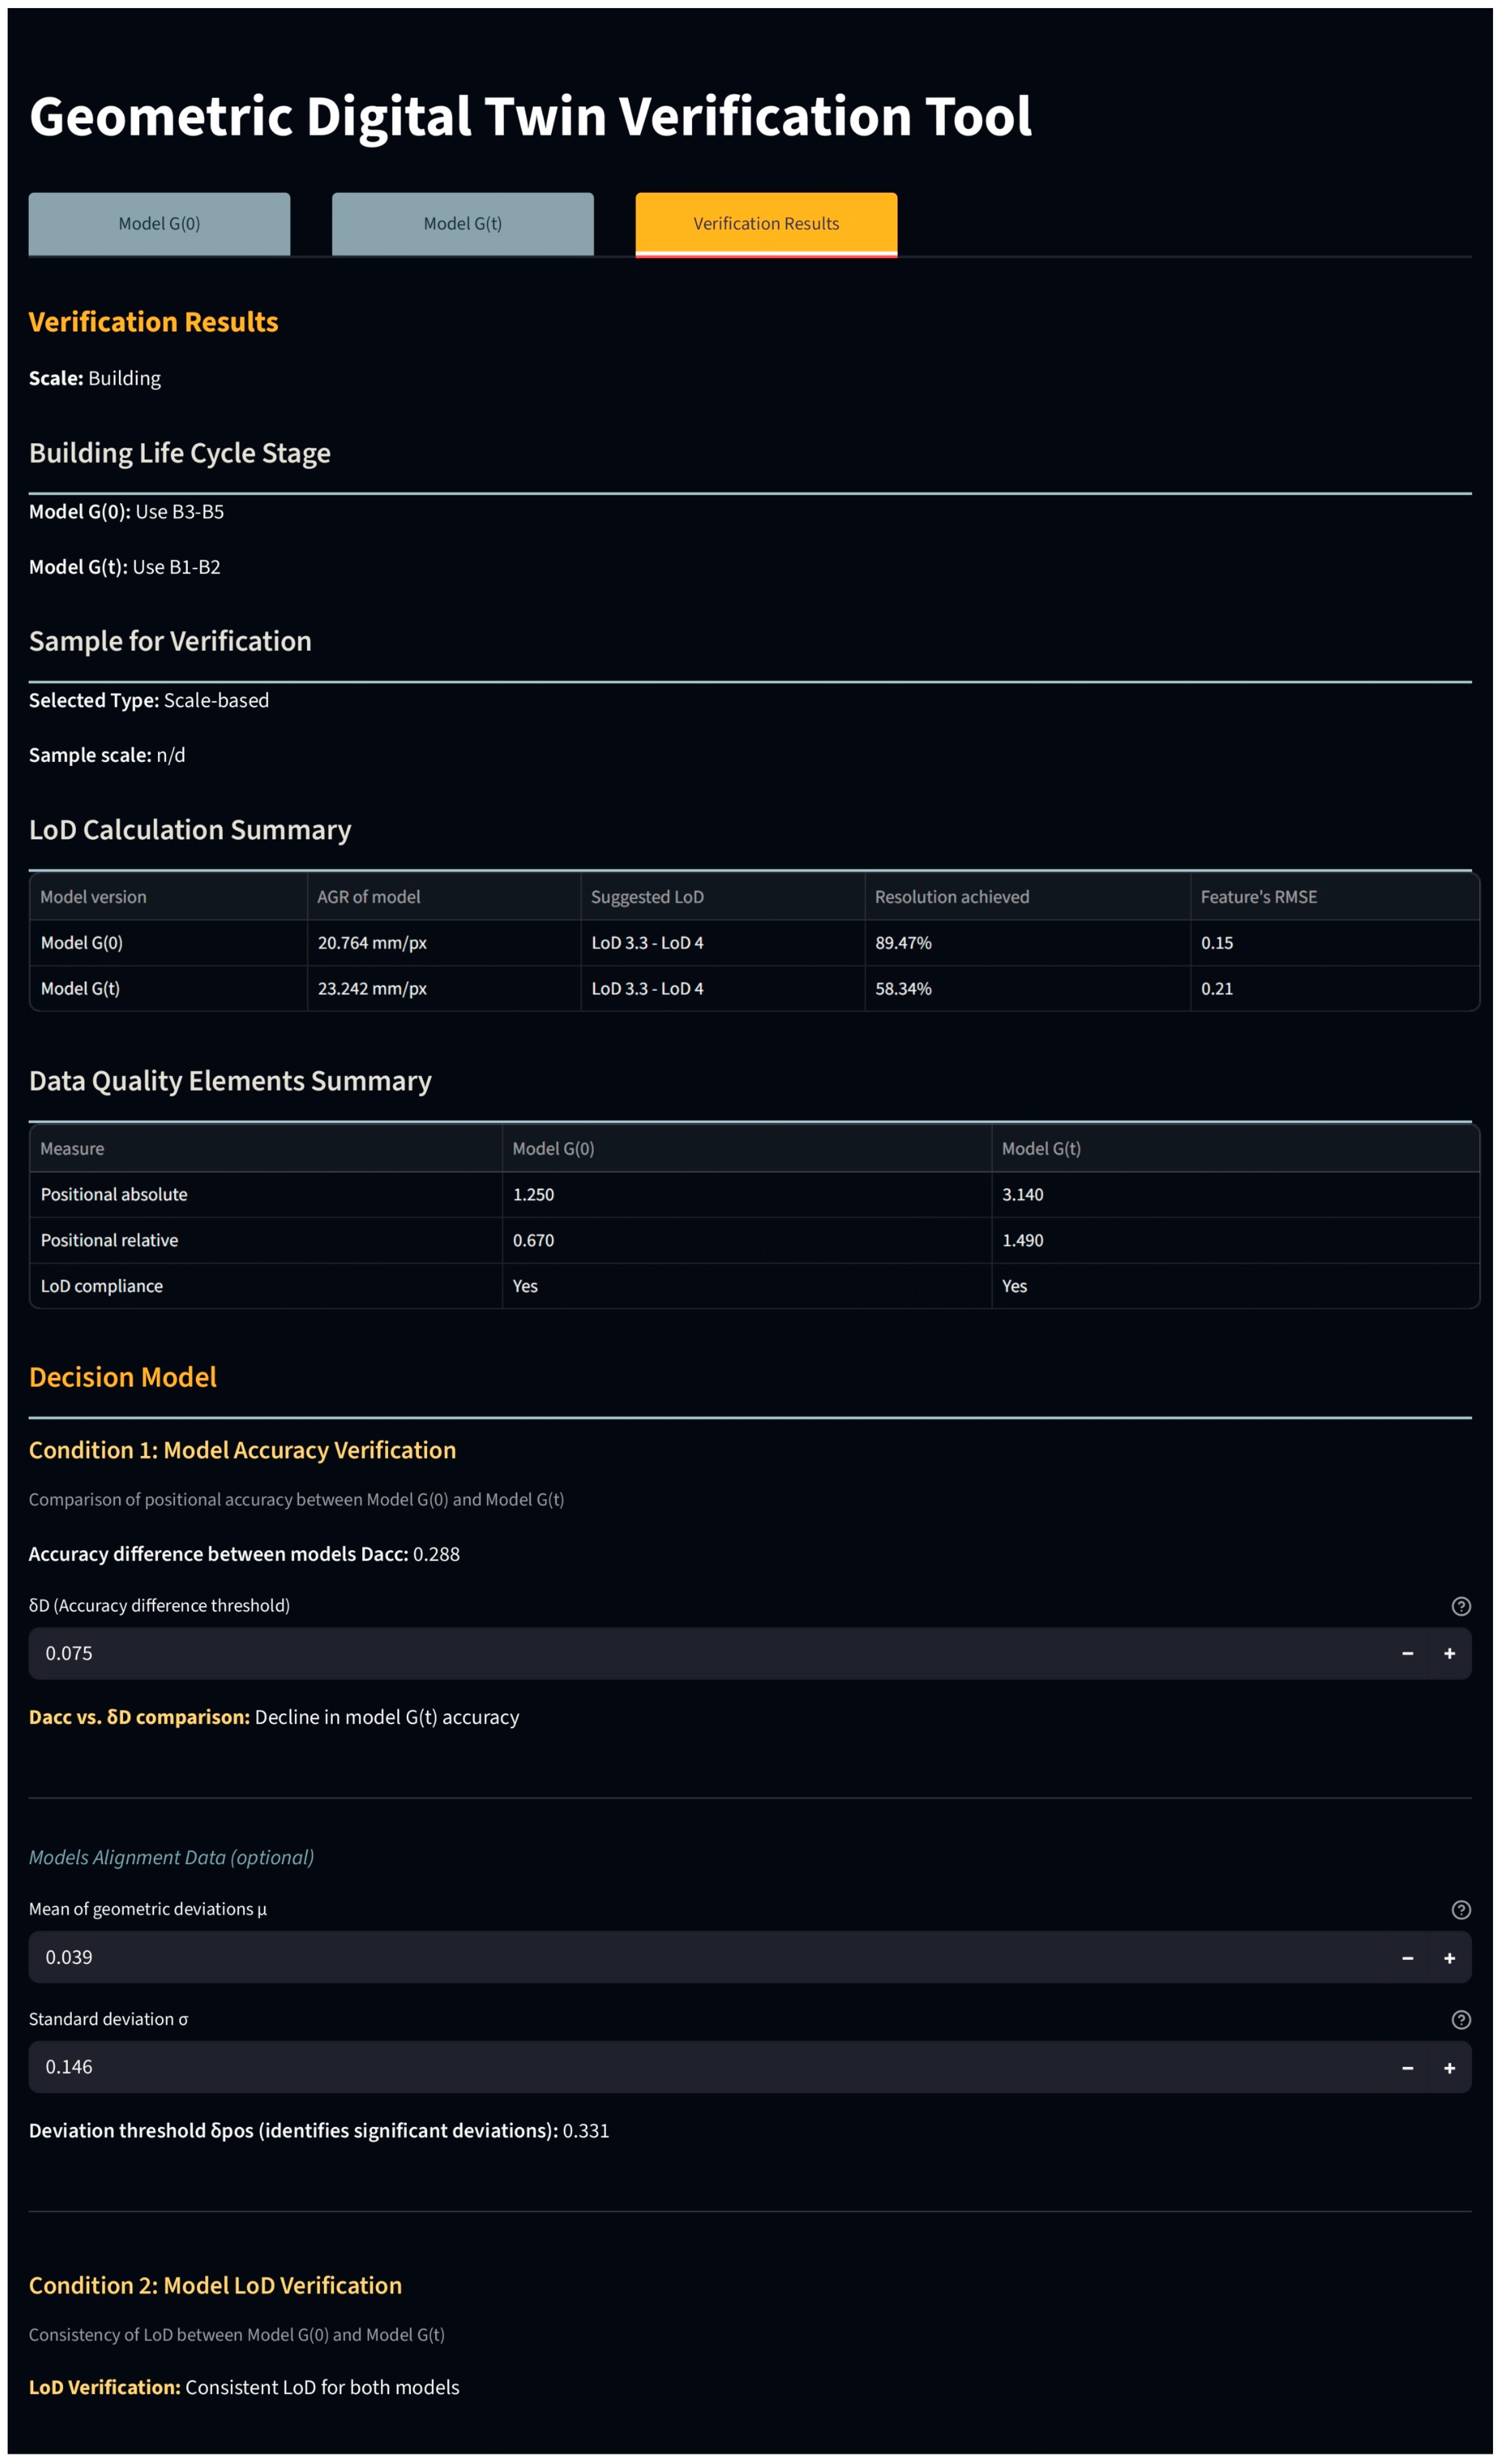The height and width of the screenshot is (2464, 1502).
Task: Click the Suggested LoD column header
Action: (647, 897)
